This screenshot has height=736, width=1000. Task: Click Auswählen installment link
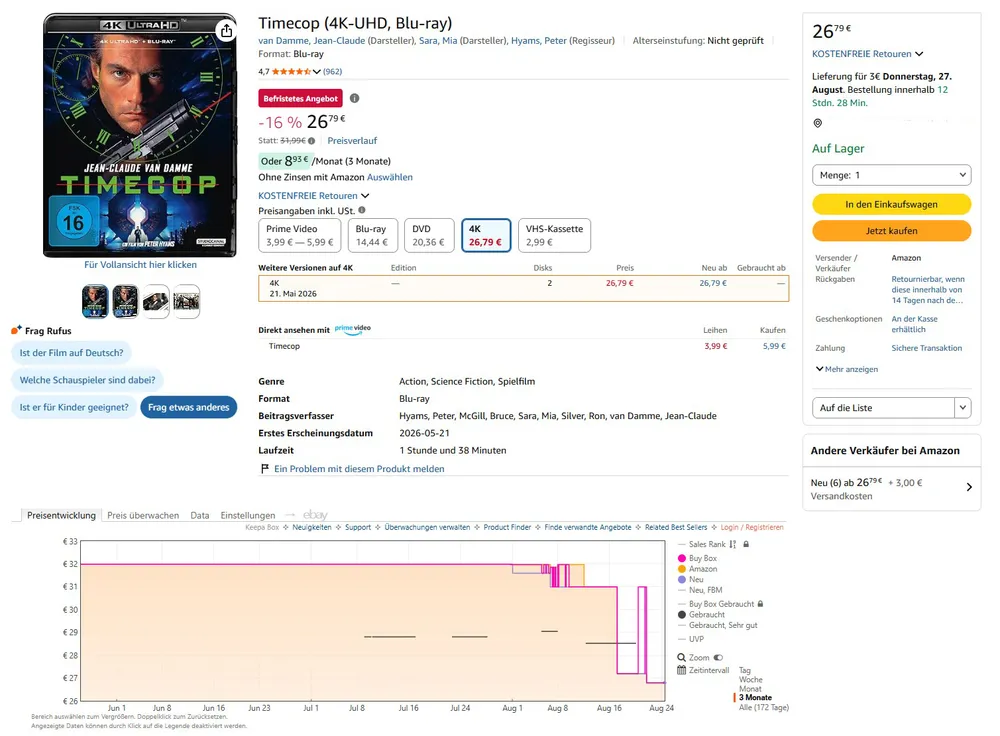click(x=390, y=177)
